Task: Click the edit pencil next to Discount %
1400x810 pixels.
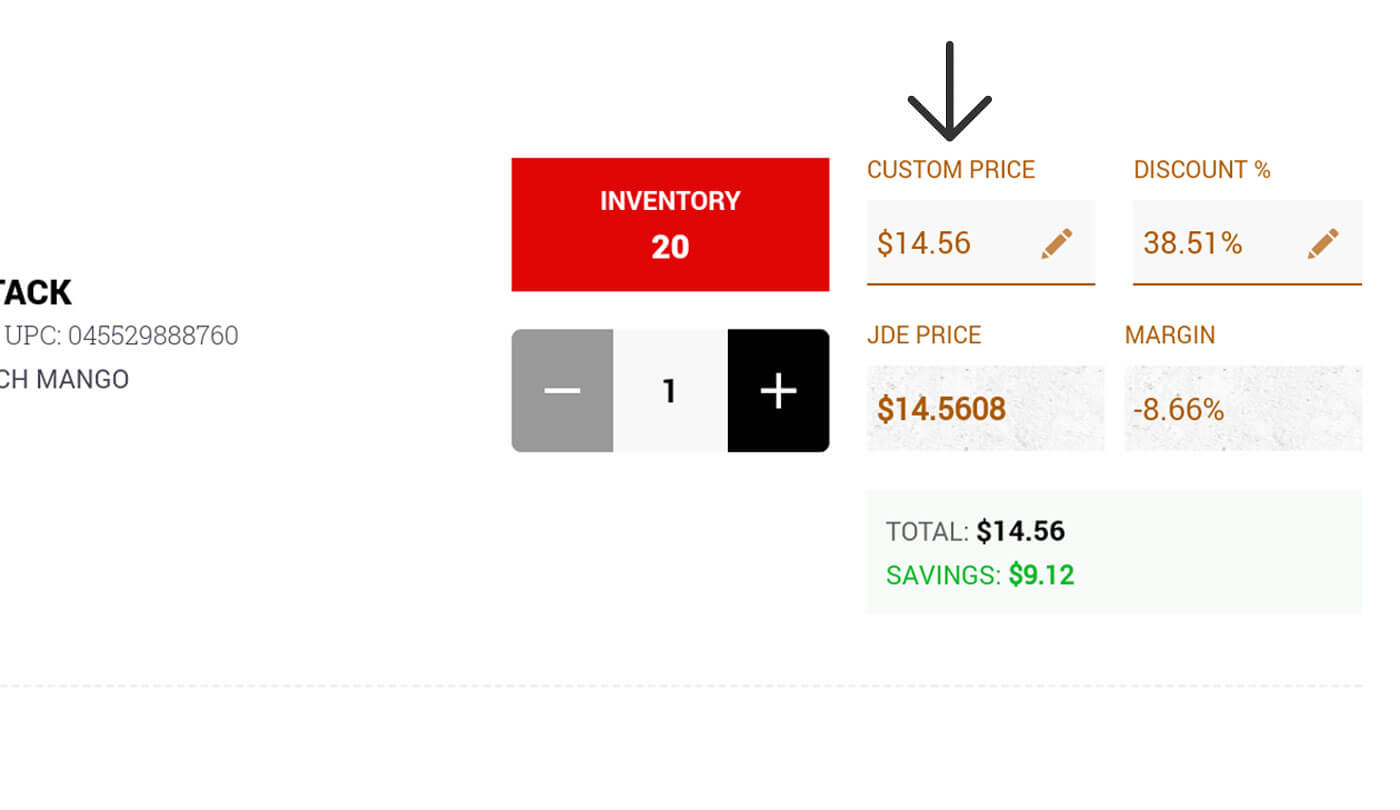Action: (1323, 242)
